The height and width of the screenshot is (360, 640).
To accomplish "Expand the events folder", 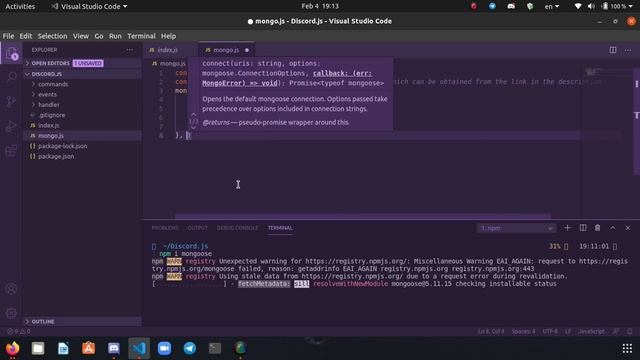I will pos(83,94).
